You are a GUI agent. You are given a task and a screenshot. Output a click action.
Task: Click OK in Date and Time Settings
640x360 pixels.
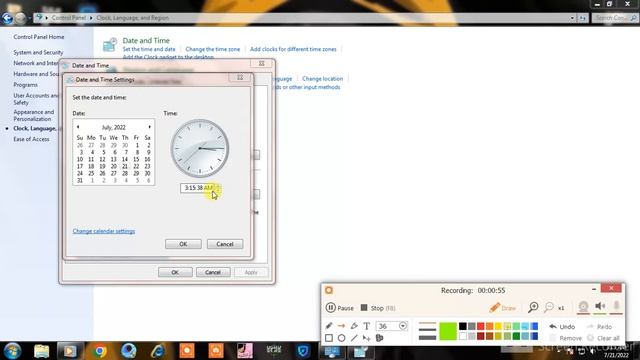tap(183, 244)
